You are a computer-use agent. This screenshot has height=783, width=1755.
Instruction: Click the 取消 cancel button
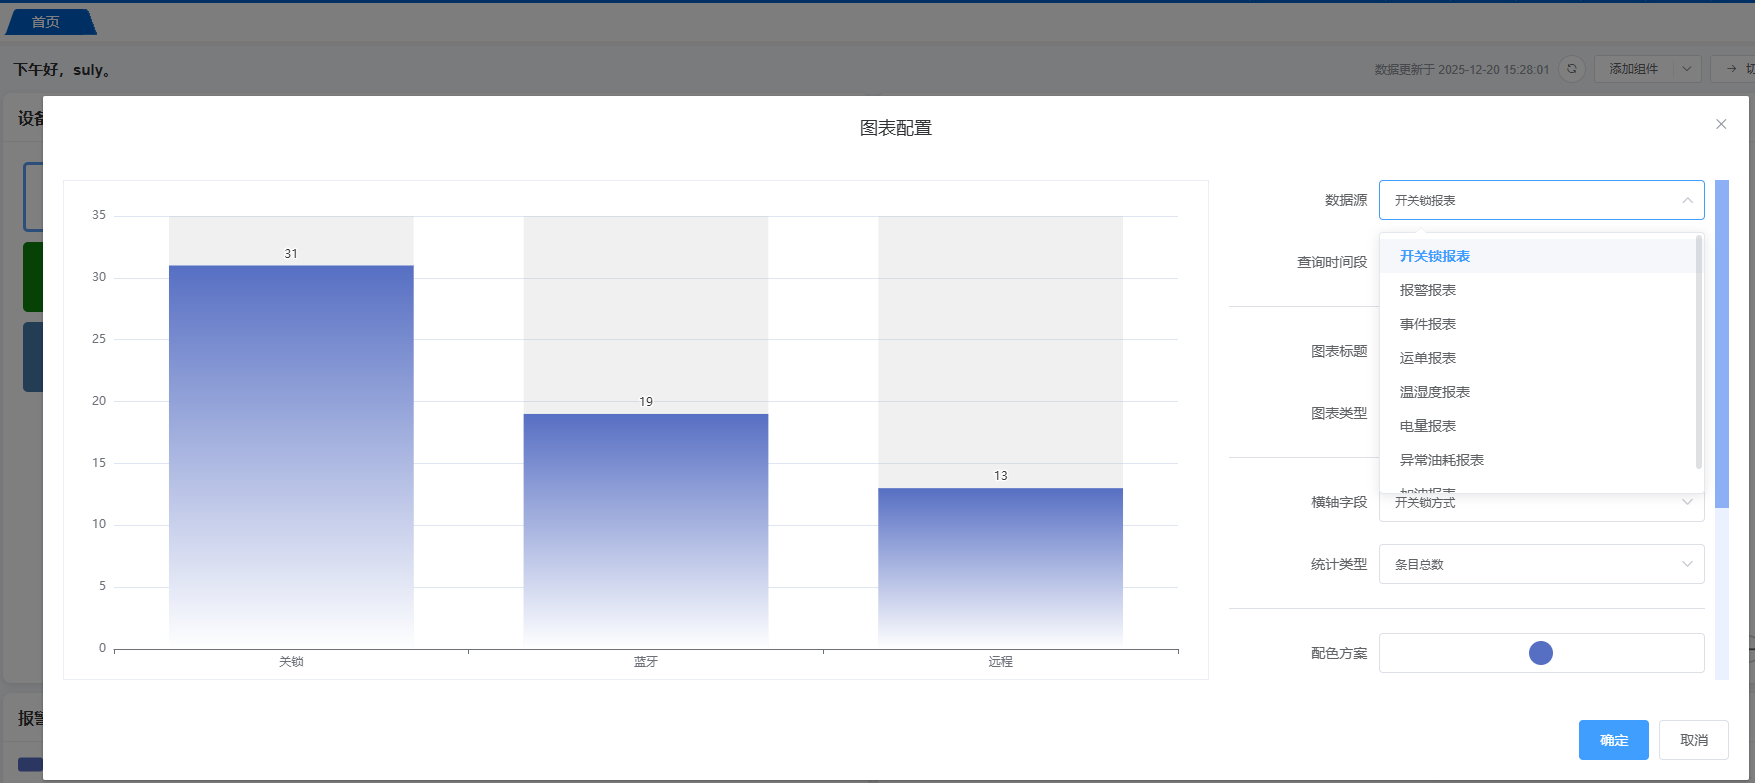pyautogui.click(x=1693, y=740)
